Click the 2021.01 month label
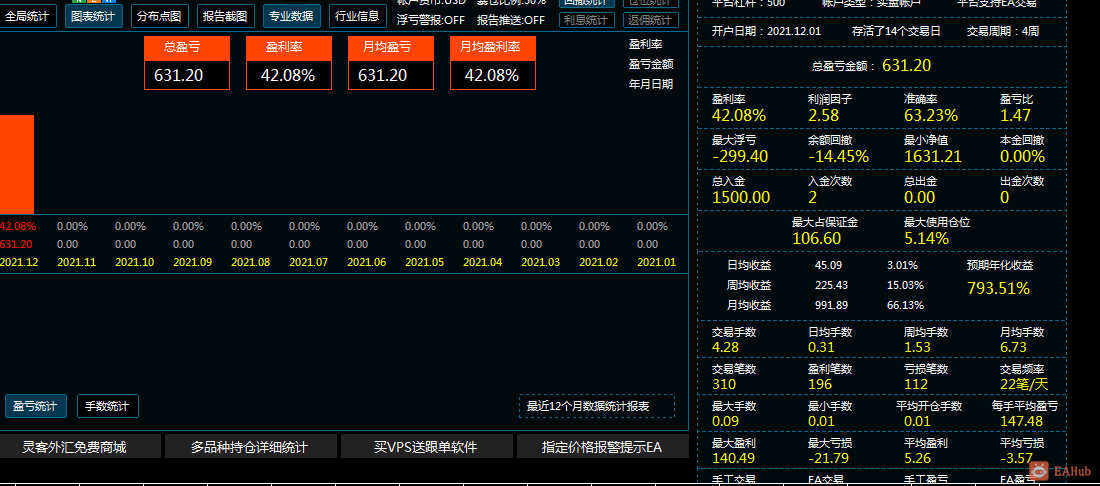Image resolution: width=1100 pixels, height=486 pixels. coord(656,262)
